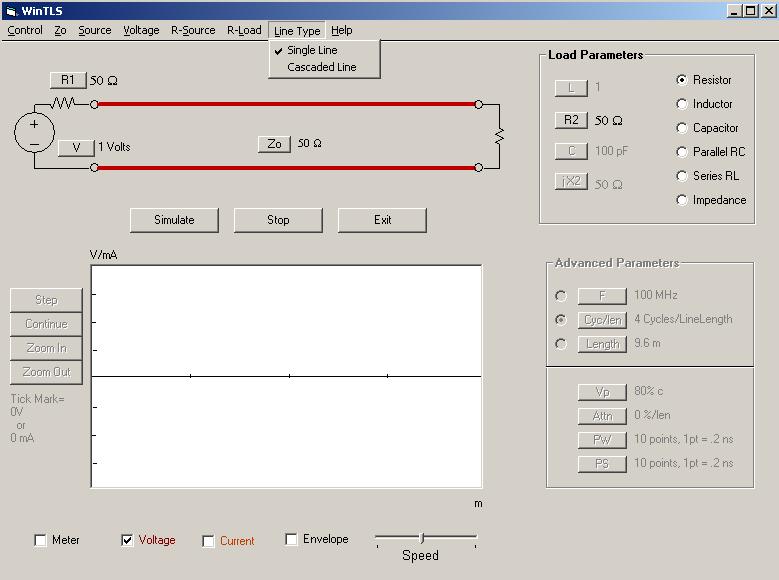The width and height of the screenshot is (779, 580).
Task: Click the Length button
Action: (602, 344)
